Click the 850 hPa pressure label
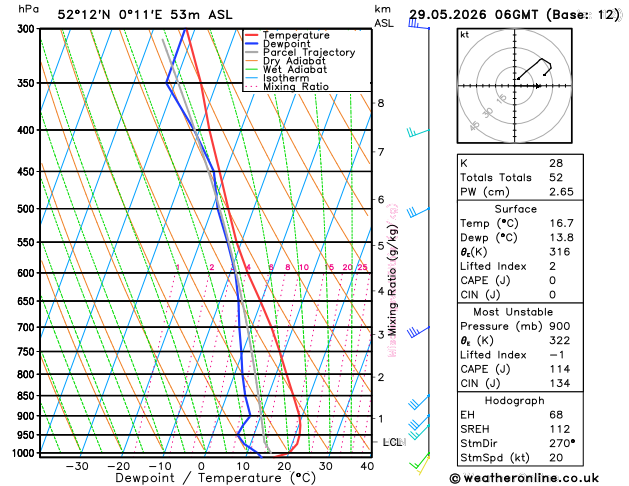629x486 pixels. click(x=28, y=396)
